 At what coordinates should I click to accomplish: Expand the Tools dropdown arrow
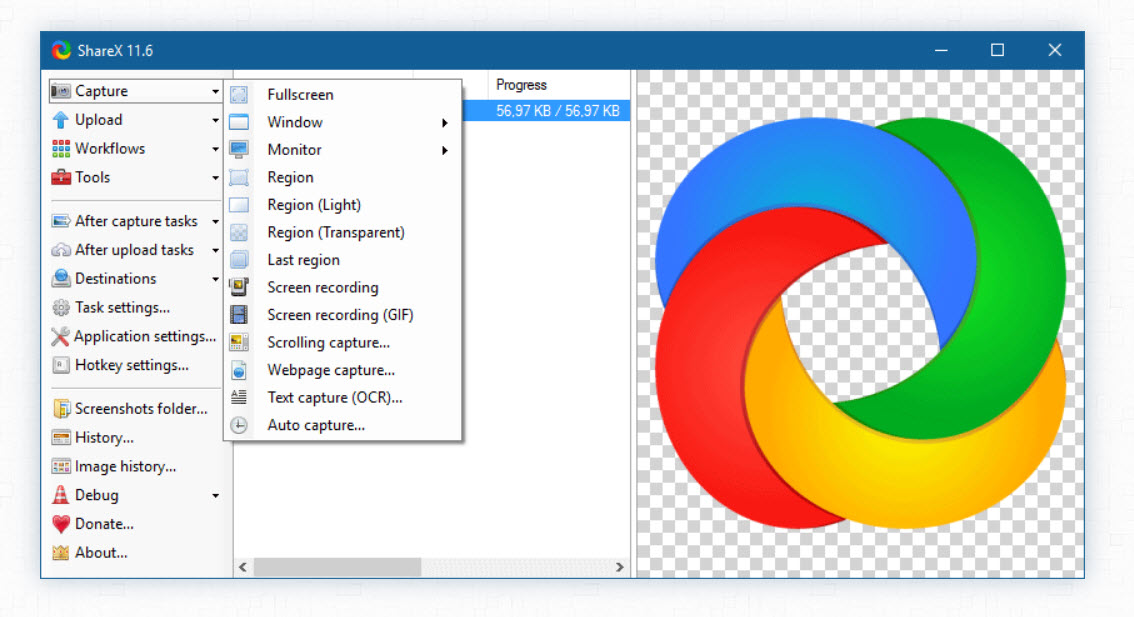click(216, 178)
